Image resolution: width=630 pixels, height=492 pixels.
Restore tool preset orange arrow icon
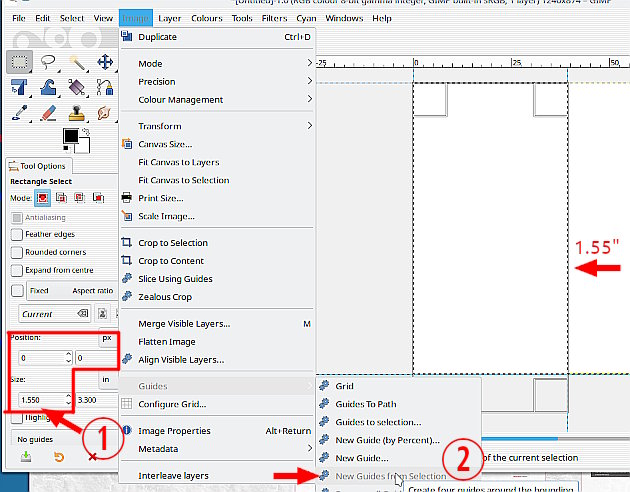[59, 457]
